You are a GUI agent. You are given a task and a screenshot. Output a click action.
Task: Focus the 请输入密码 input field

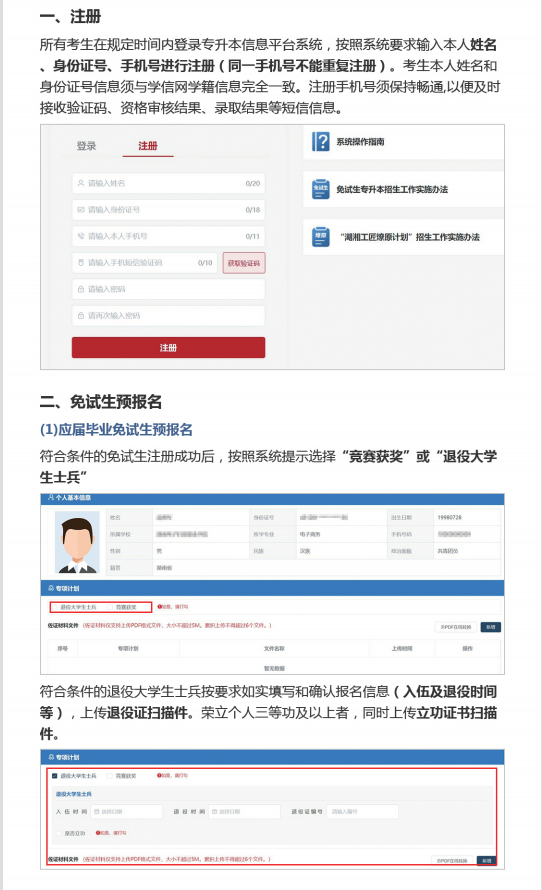click(x=169, y=289)
